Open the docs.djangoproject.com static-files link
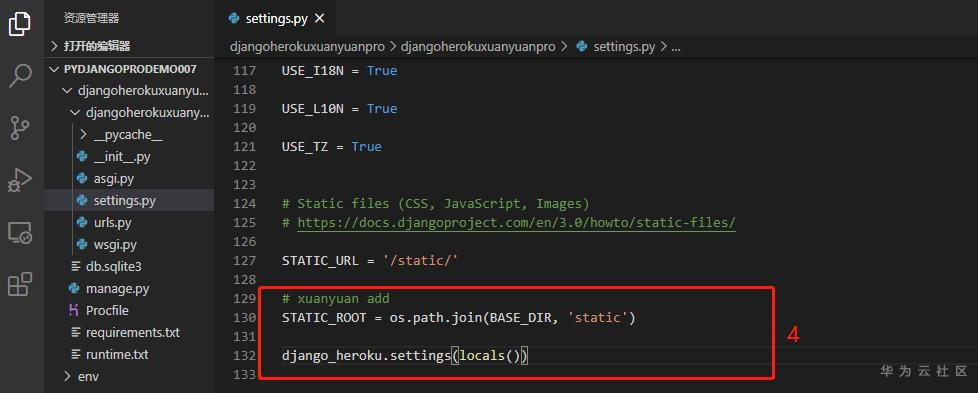Image resolution: width=978 pixels, height=393 pixels. click(516, 223)
